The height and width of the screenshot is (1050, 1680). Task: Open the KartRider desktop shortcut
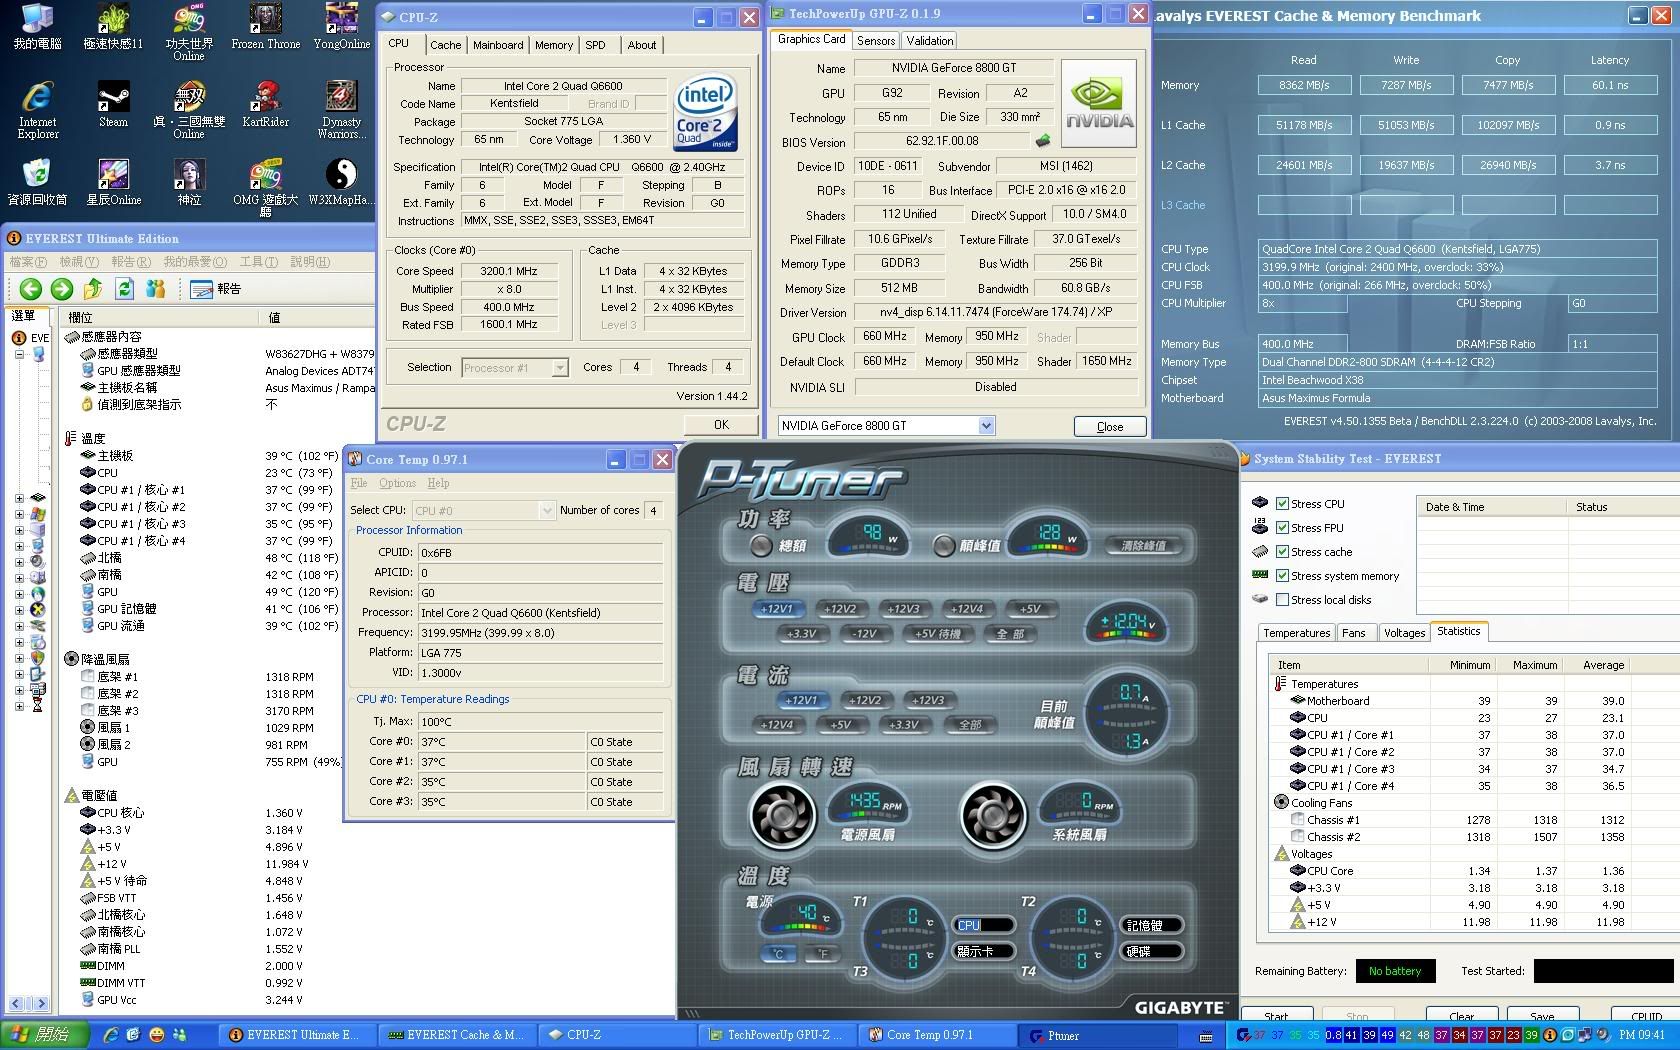[265, 105]
